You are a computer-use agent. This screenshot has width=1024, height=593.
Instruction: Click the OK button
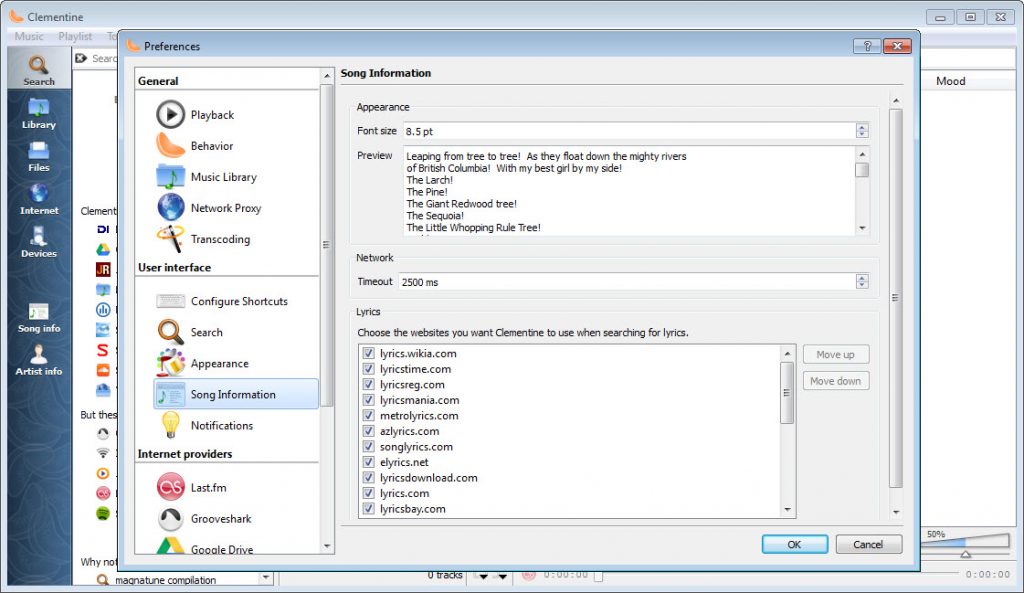click(x=794, y=544)
